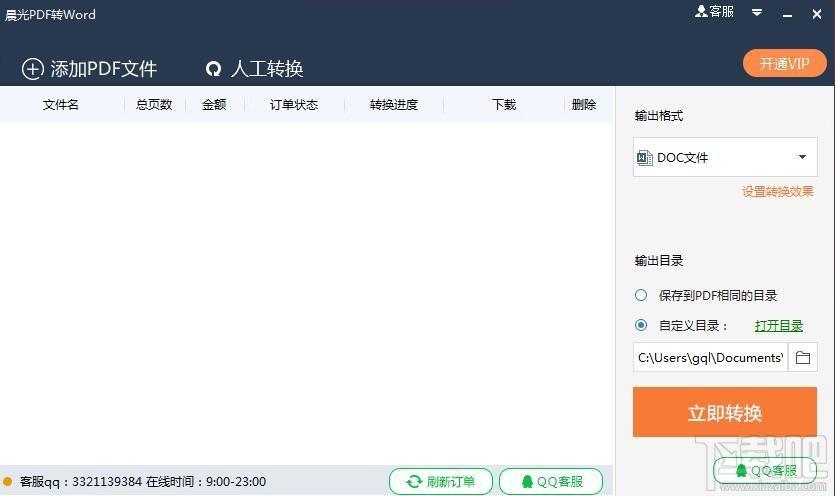Click the 立即转换 button
The image size is (835, 496).
click(725, 412)
